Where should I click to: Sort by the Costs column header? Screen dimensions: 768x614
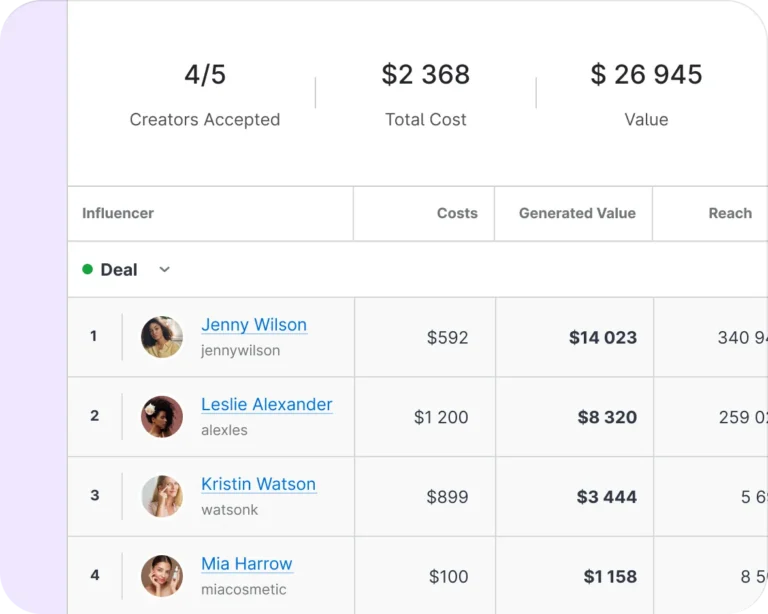[457, 213]
